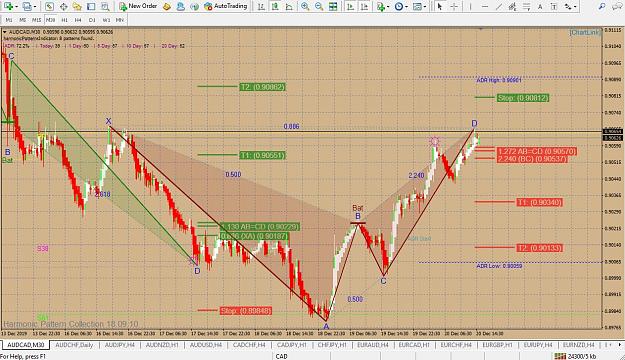
Task: Click the T2: (0.90862) green label
Action: [x=263, y=87]
